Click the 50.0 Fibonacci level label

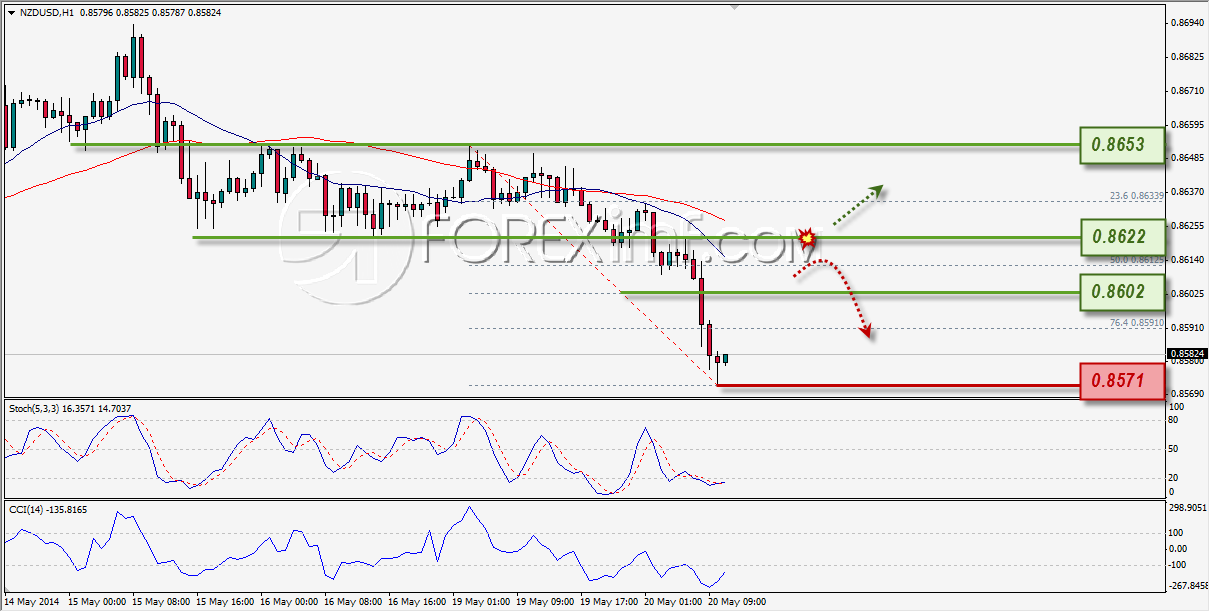1137,260
